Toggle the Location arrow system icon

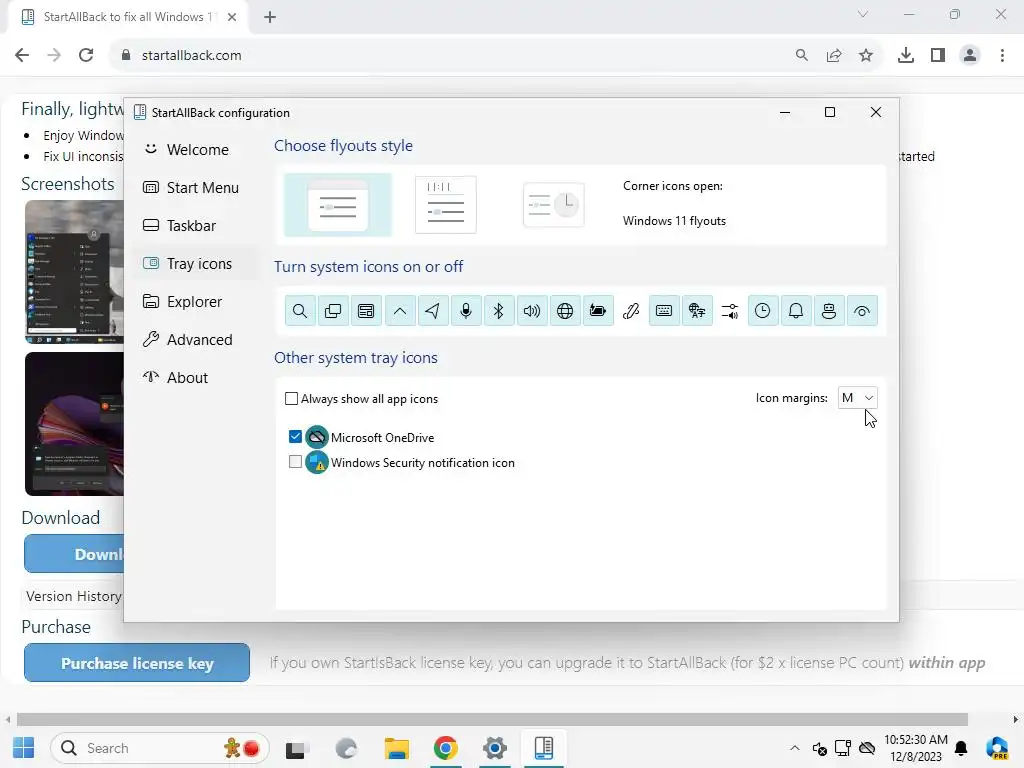click(x=432, y=311)
